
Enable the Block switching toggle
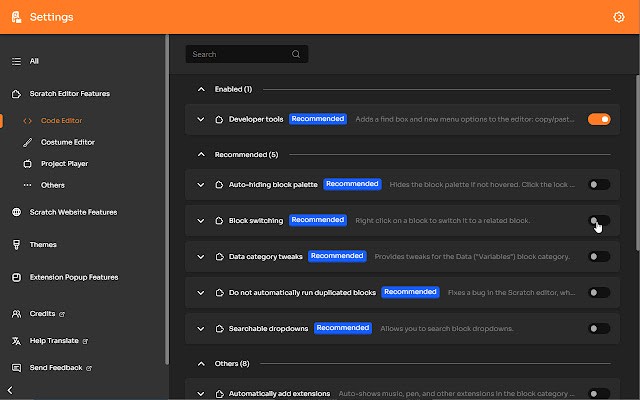point(599,220)
